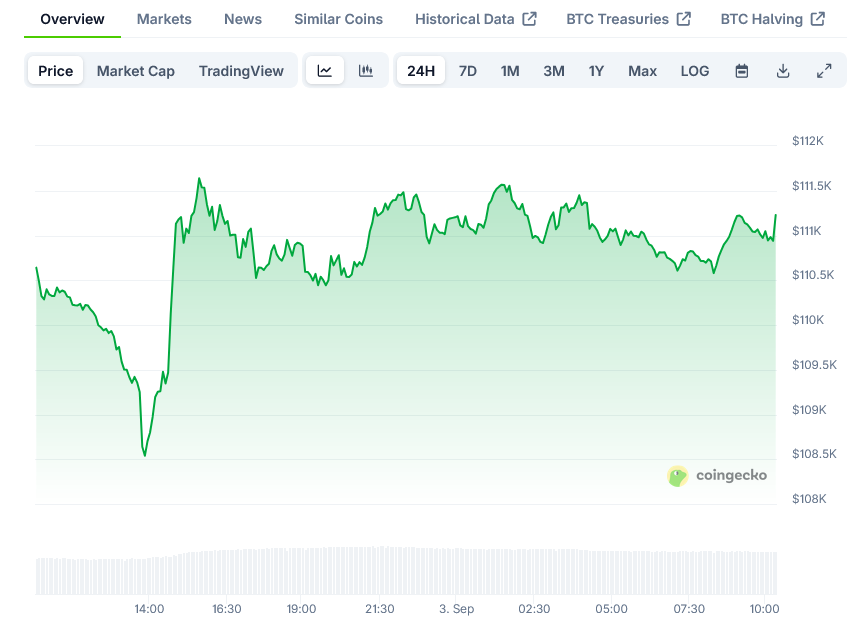Click the $111.5K axis label
The height and width of the screenshot is (629, 847).
coord(811,186)
